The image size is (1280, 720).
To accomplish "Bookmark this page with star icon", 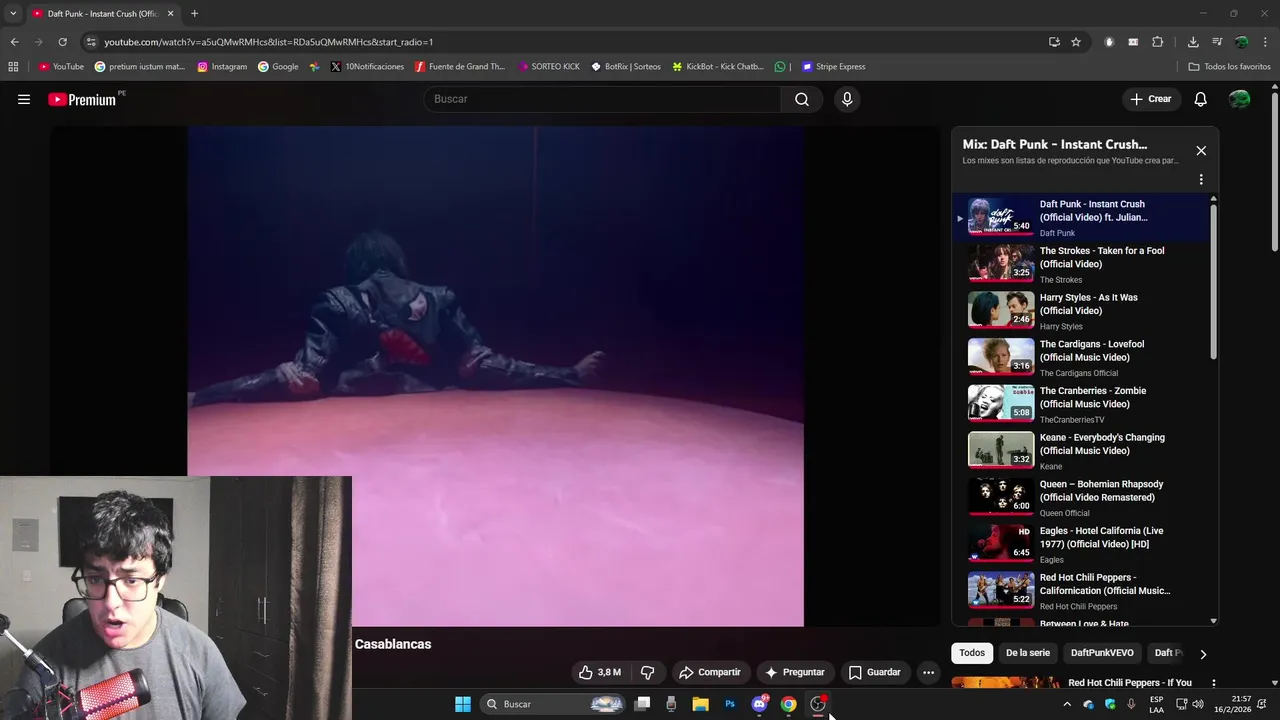I will 1076,42.
